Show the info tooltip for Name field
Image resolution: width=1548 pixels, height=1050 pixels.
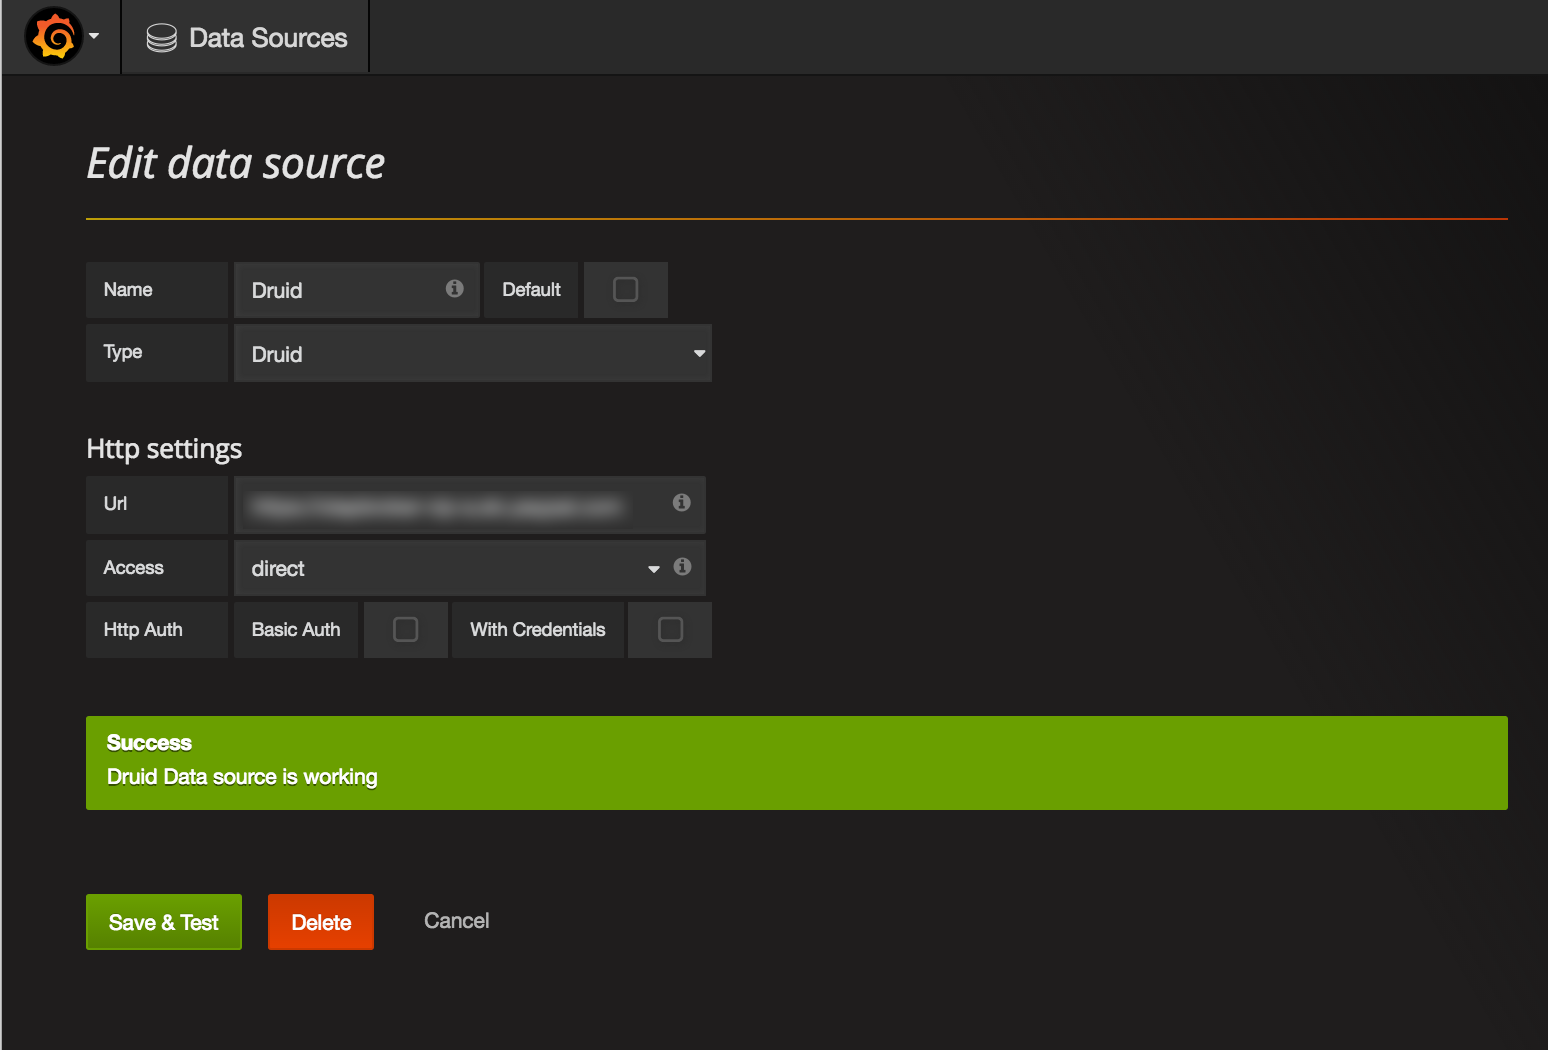[455, 288]
